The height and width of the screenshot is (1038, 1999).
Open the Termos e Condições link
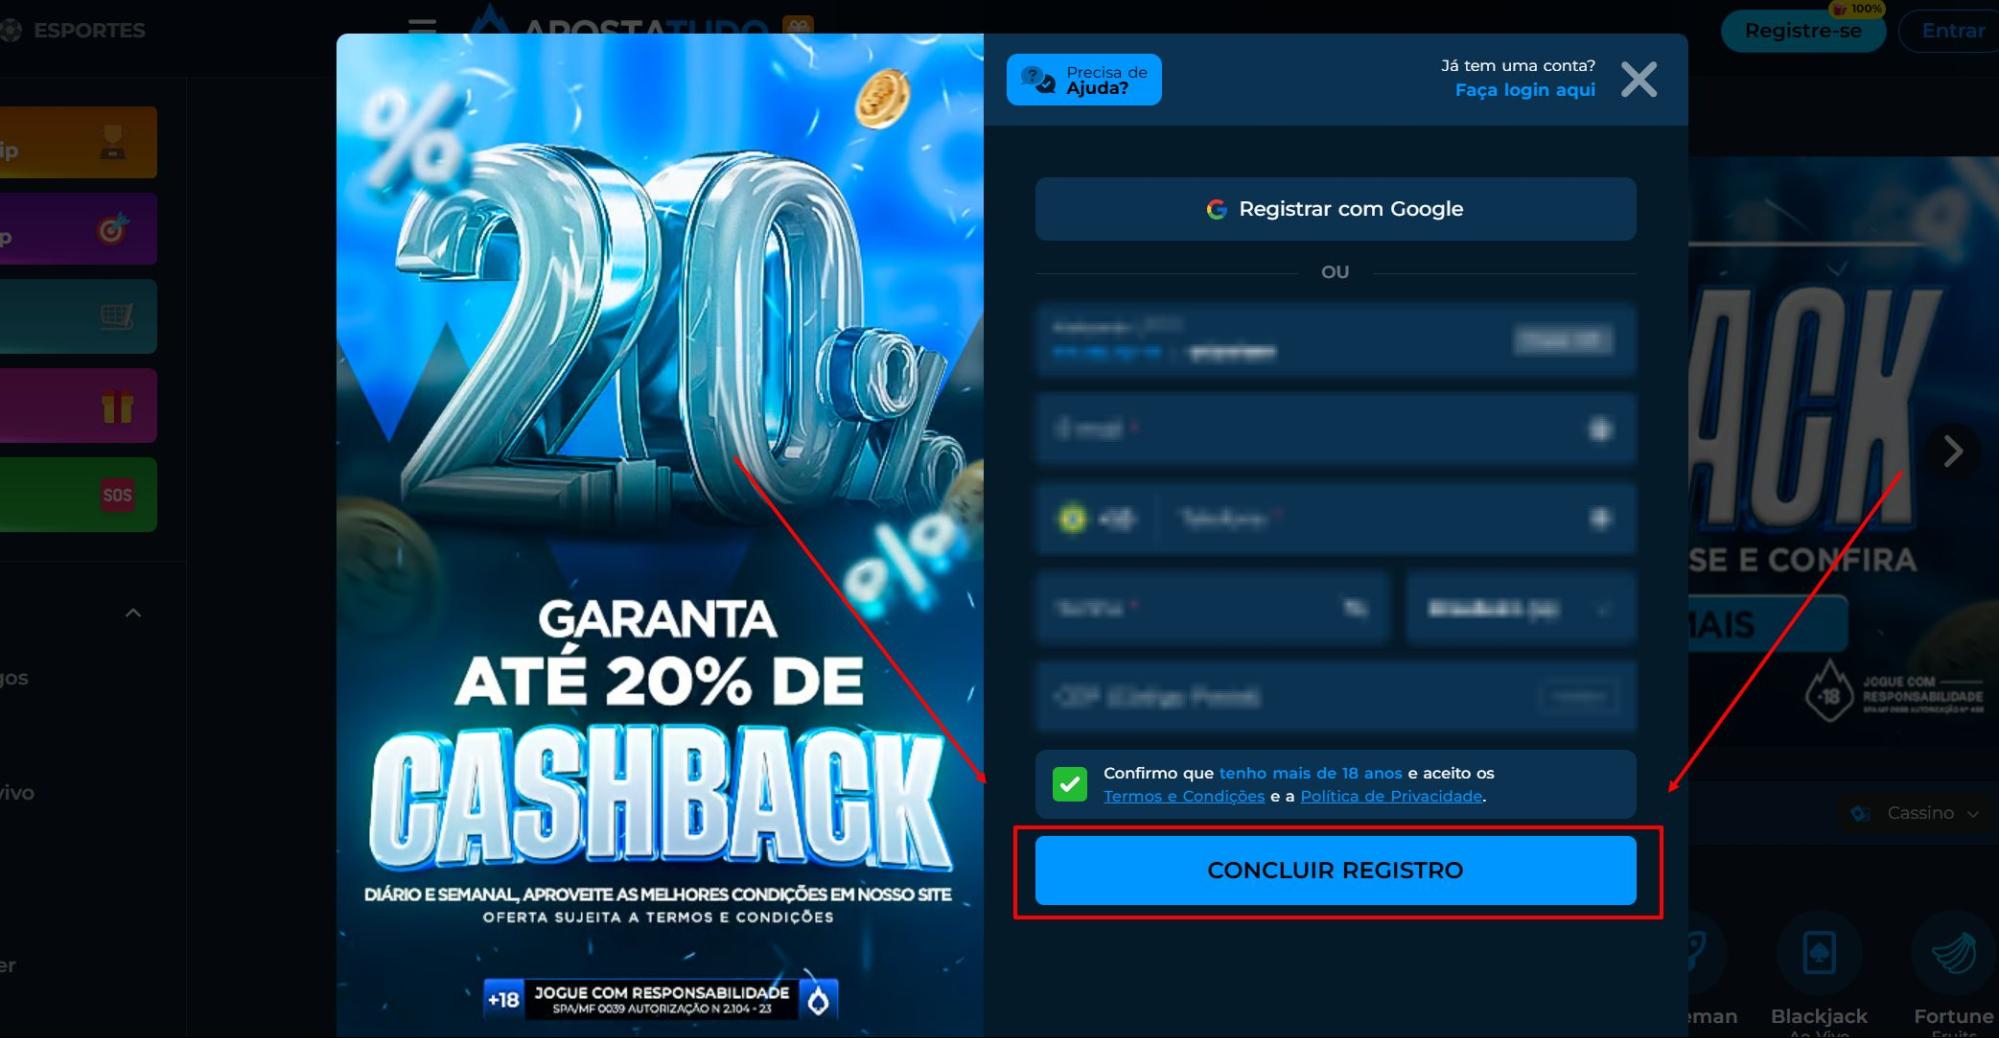click(x=1183, y=796)
